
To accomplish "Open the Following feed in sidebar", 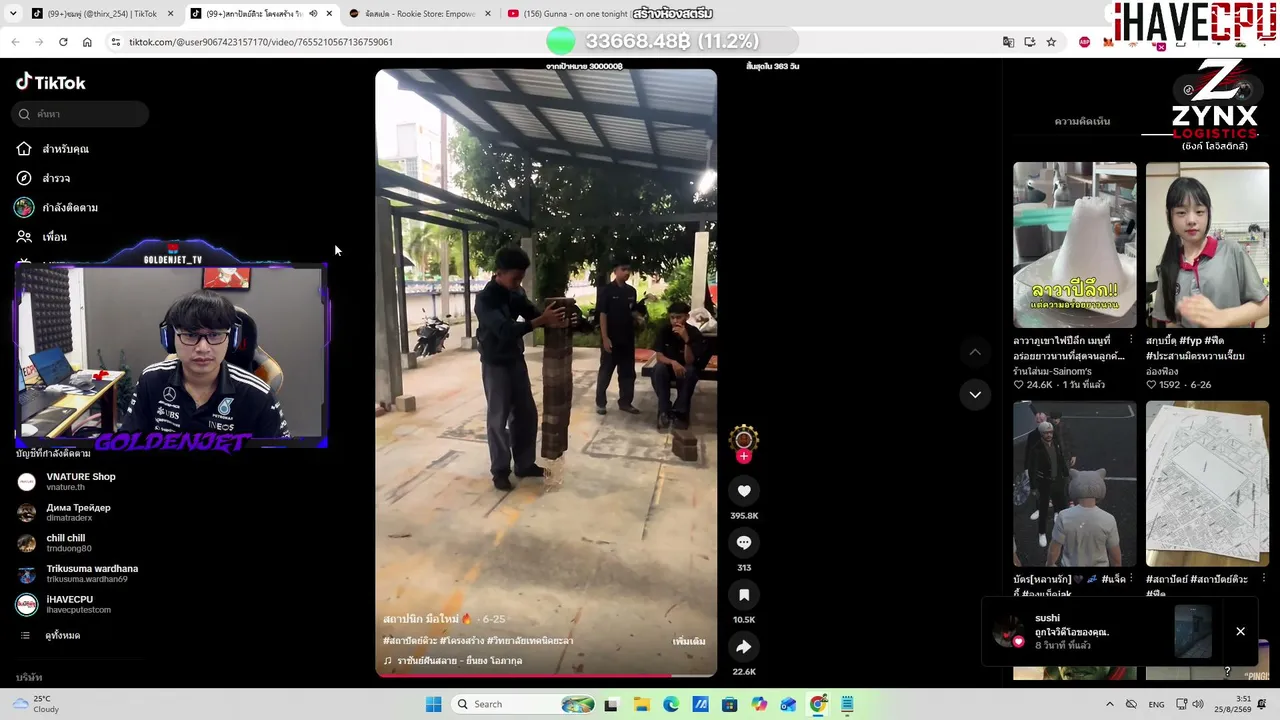I will (x=57, y=208).
